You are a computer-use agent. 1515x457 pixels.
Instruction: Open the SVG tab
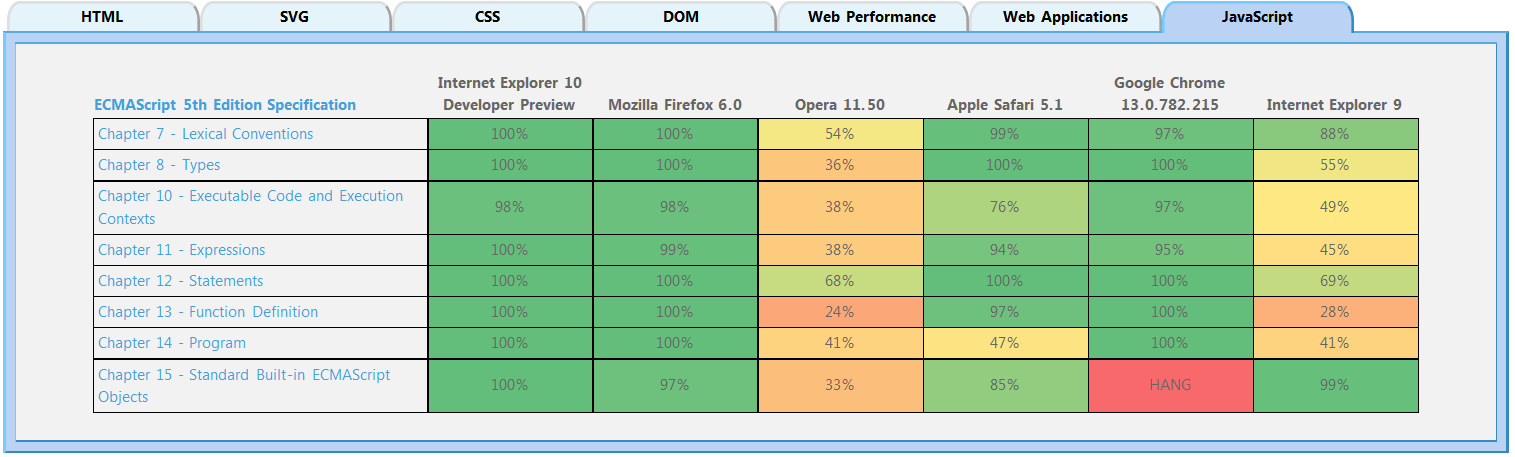(x=294, y=17)
